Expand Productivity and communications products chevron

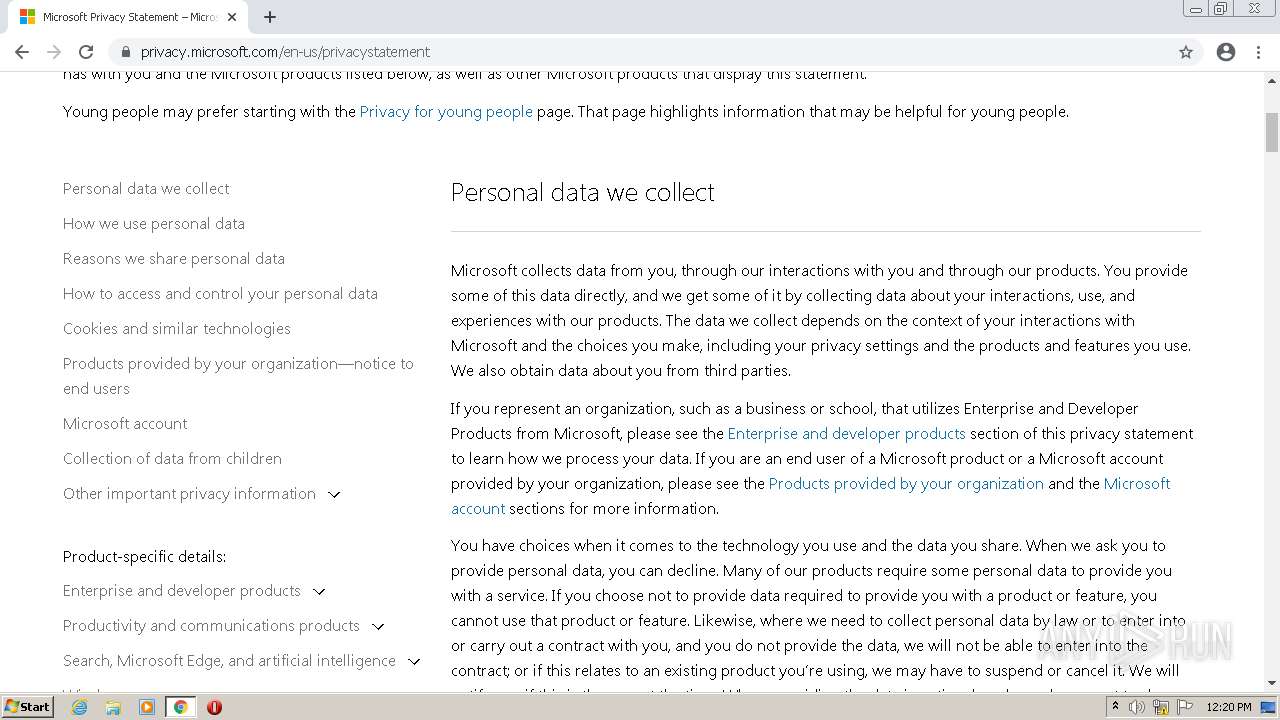click(378, 626)
